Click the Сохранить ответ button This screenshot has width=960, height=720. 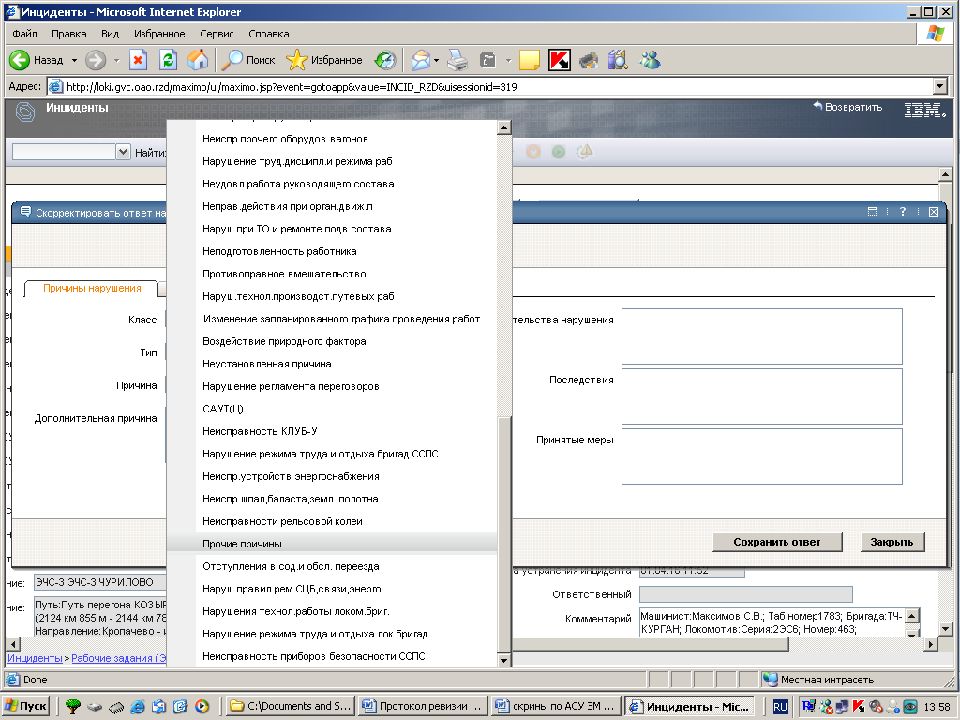point(777,542)
